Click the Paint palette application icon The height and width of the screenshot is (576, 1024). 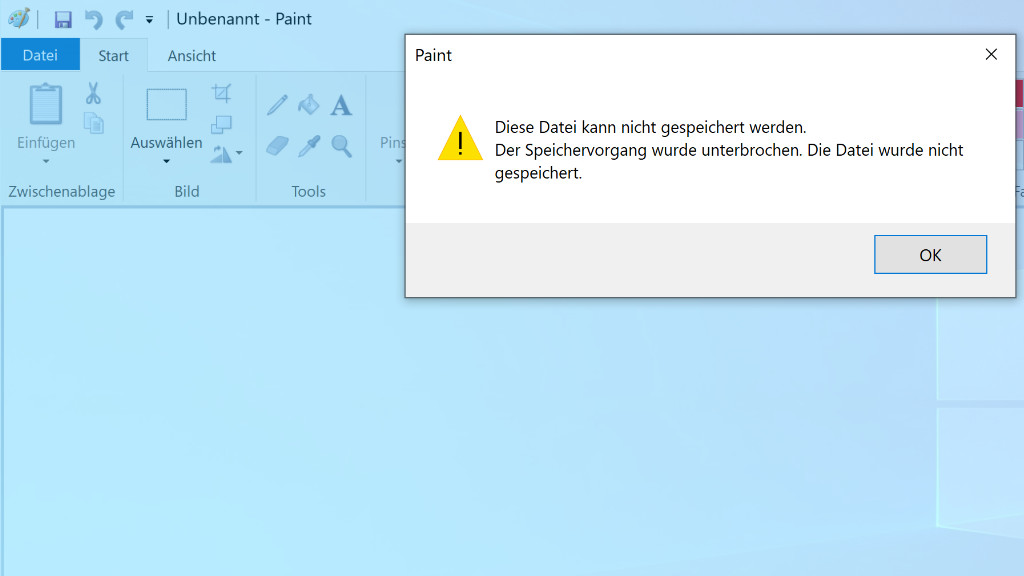click(19, 18)
